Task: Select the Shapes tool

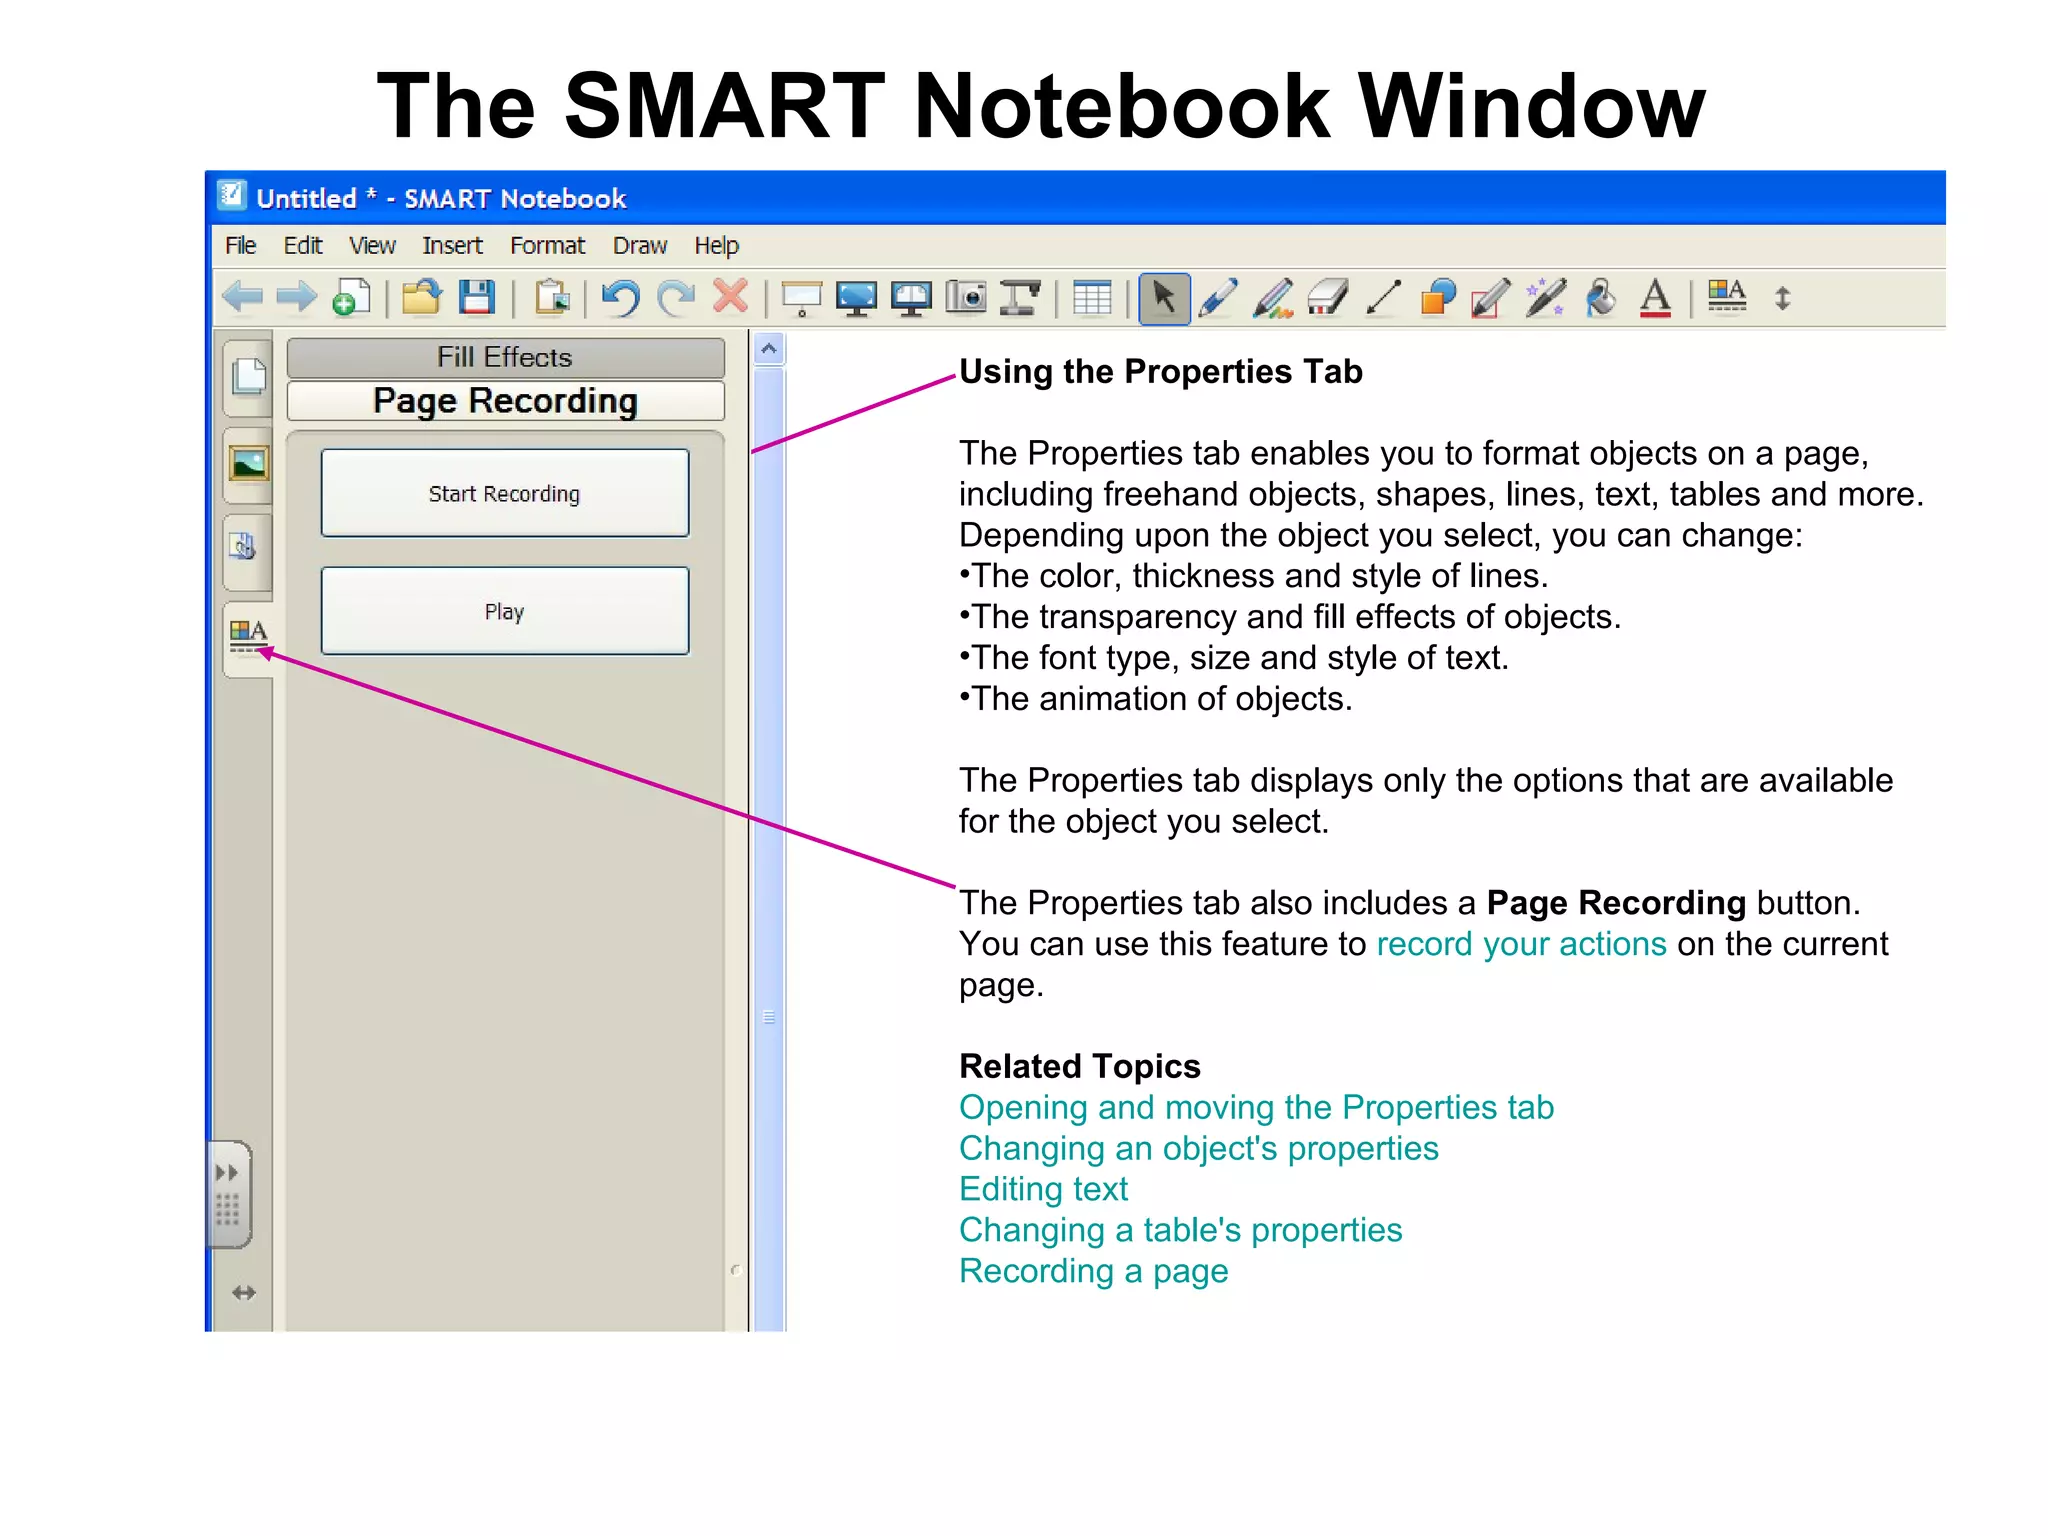Action: (1438, 298)
